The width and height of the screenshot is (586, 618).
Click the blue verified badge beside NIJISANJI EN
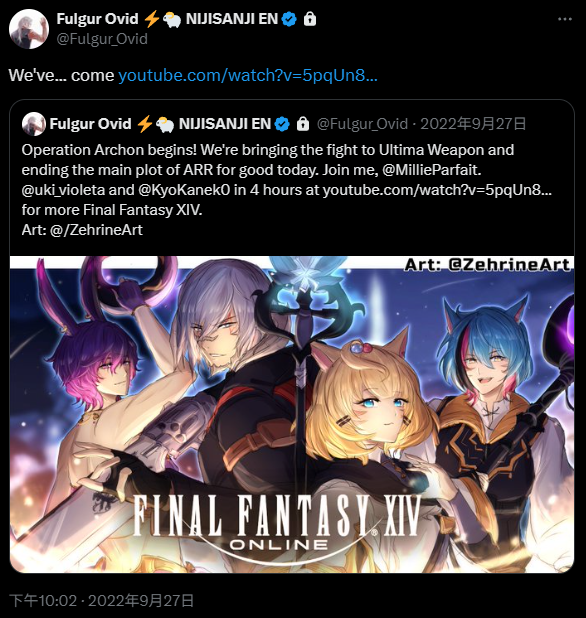coord(290,19)
